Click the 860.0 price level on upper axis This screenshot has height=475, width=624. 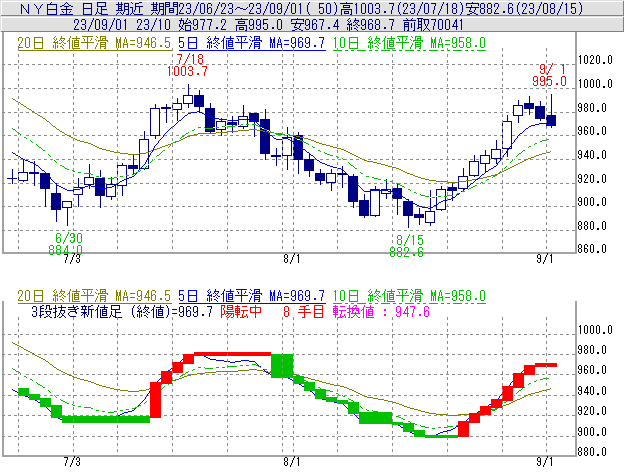592,249
